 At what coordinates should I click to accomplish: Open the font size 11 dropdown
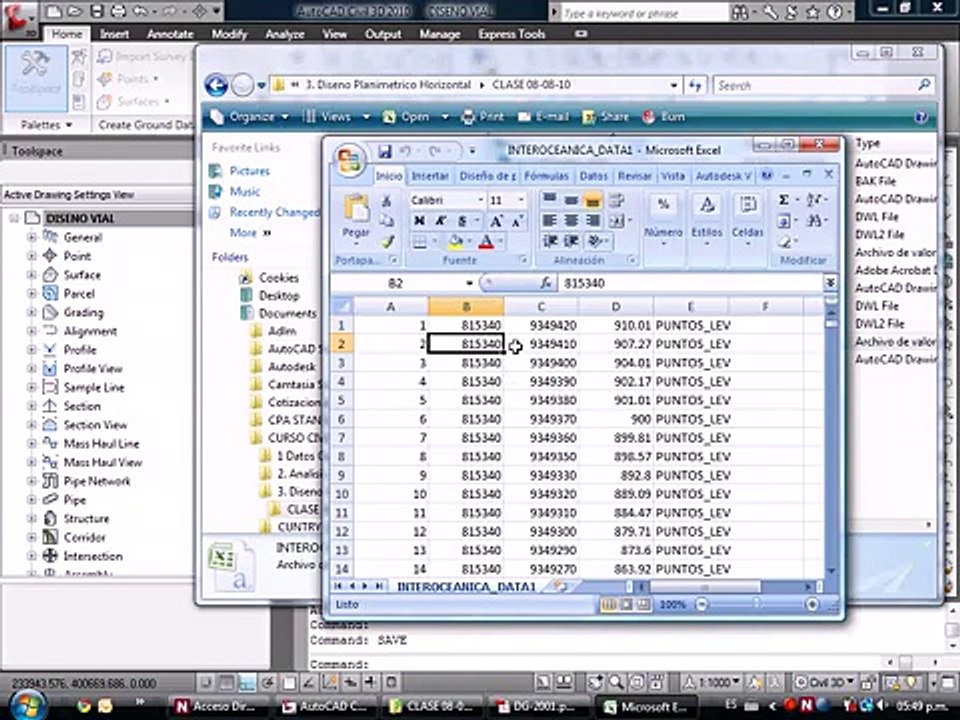pos(521,200)
